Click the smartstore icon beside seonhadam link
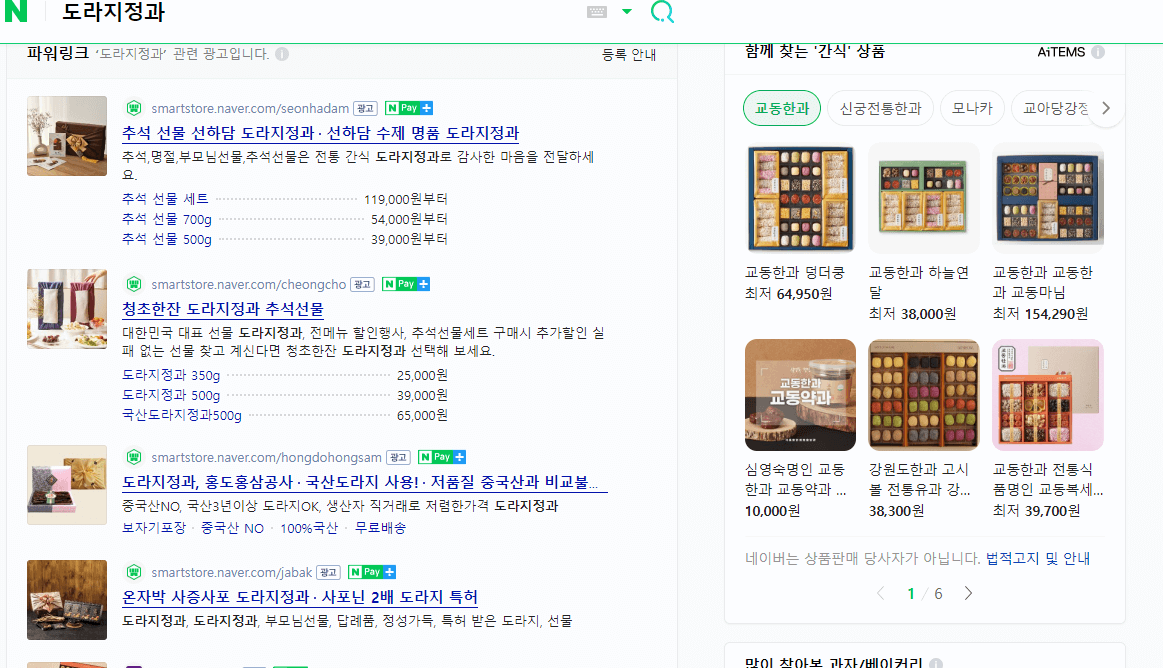Image resolution: width=1163 pixels, height=668 pixels. tap(135, 107)
